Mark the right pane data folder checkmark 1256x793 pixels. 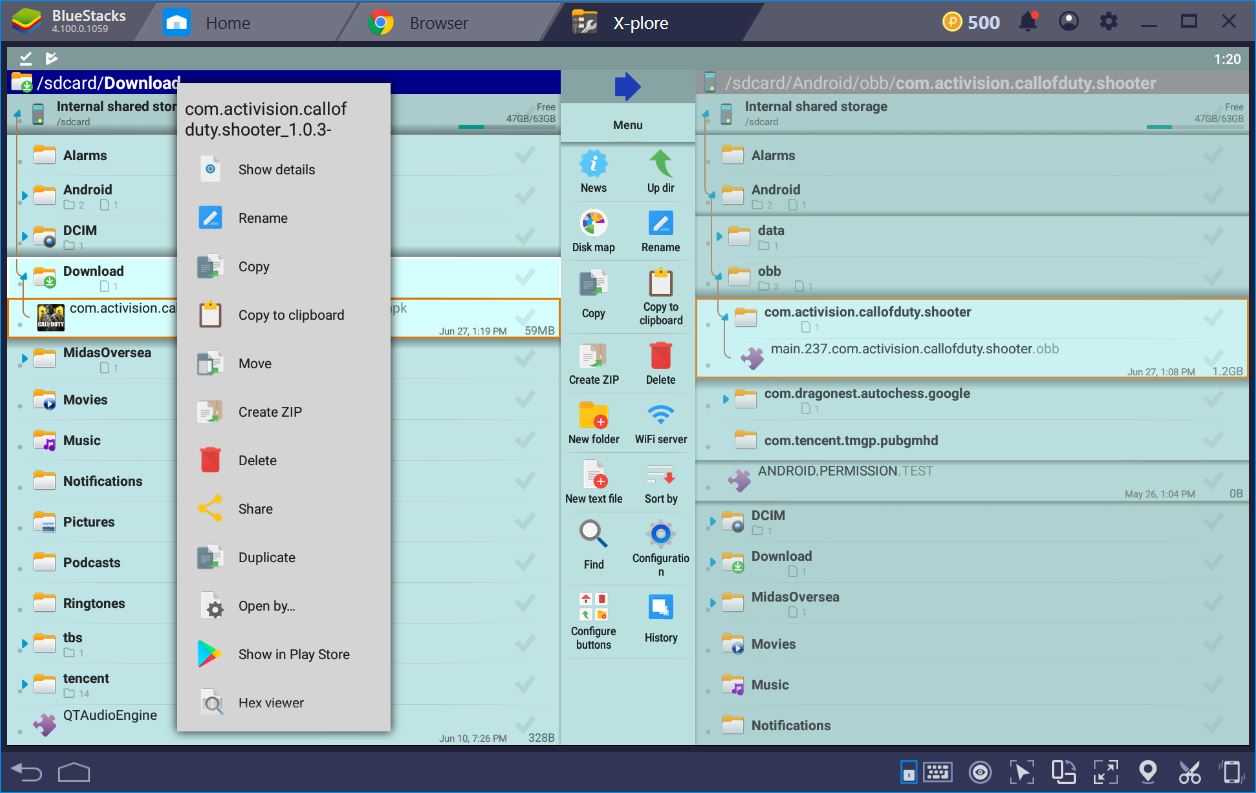click(1213, 237)
